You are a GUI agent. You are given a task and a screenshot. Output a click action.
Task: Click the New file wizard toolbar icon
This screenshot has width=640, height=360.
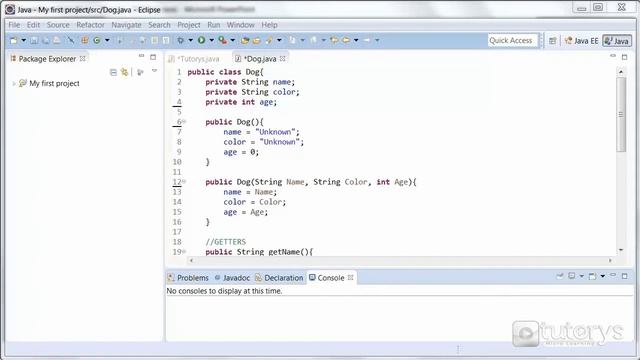pyautogui.click(x=14, y=40)
